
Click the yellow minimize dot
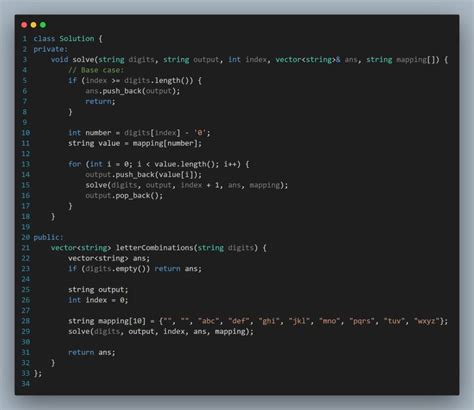point(33,25)
